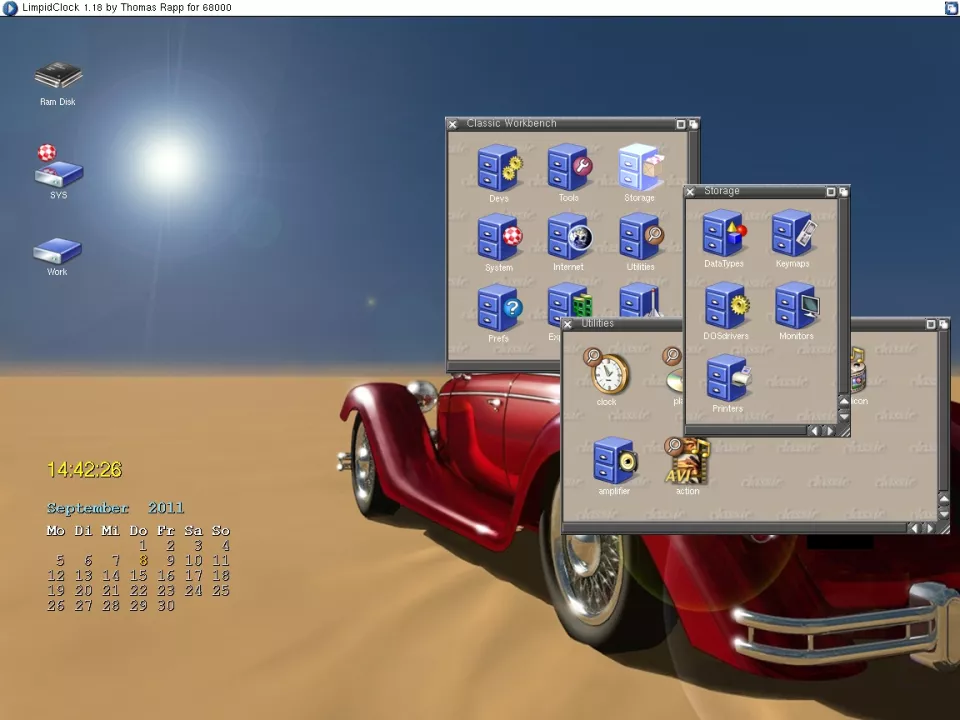Open the Ram Disk desktop icon
This screenshot has width=960, height=720.
[58, 77]
